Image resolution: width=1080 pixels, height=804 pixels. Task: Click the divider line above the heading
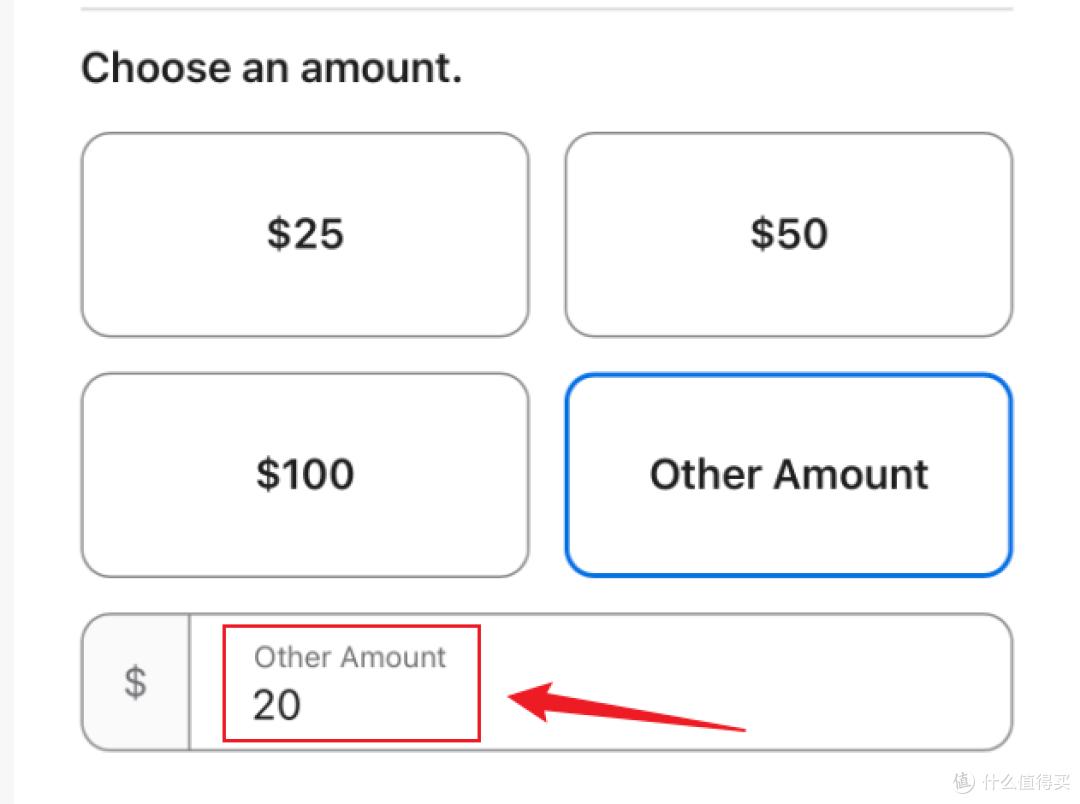[x=546, y=9]
